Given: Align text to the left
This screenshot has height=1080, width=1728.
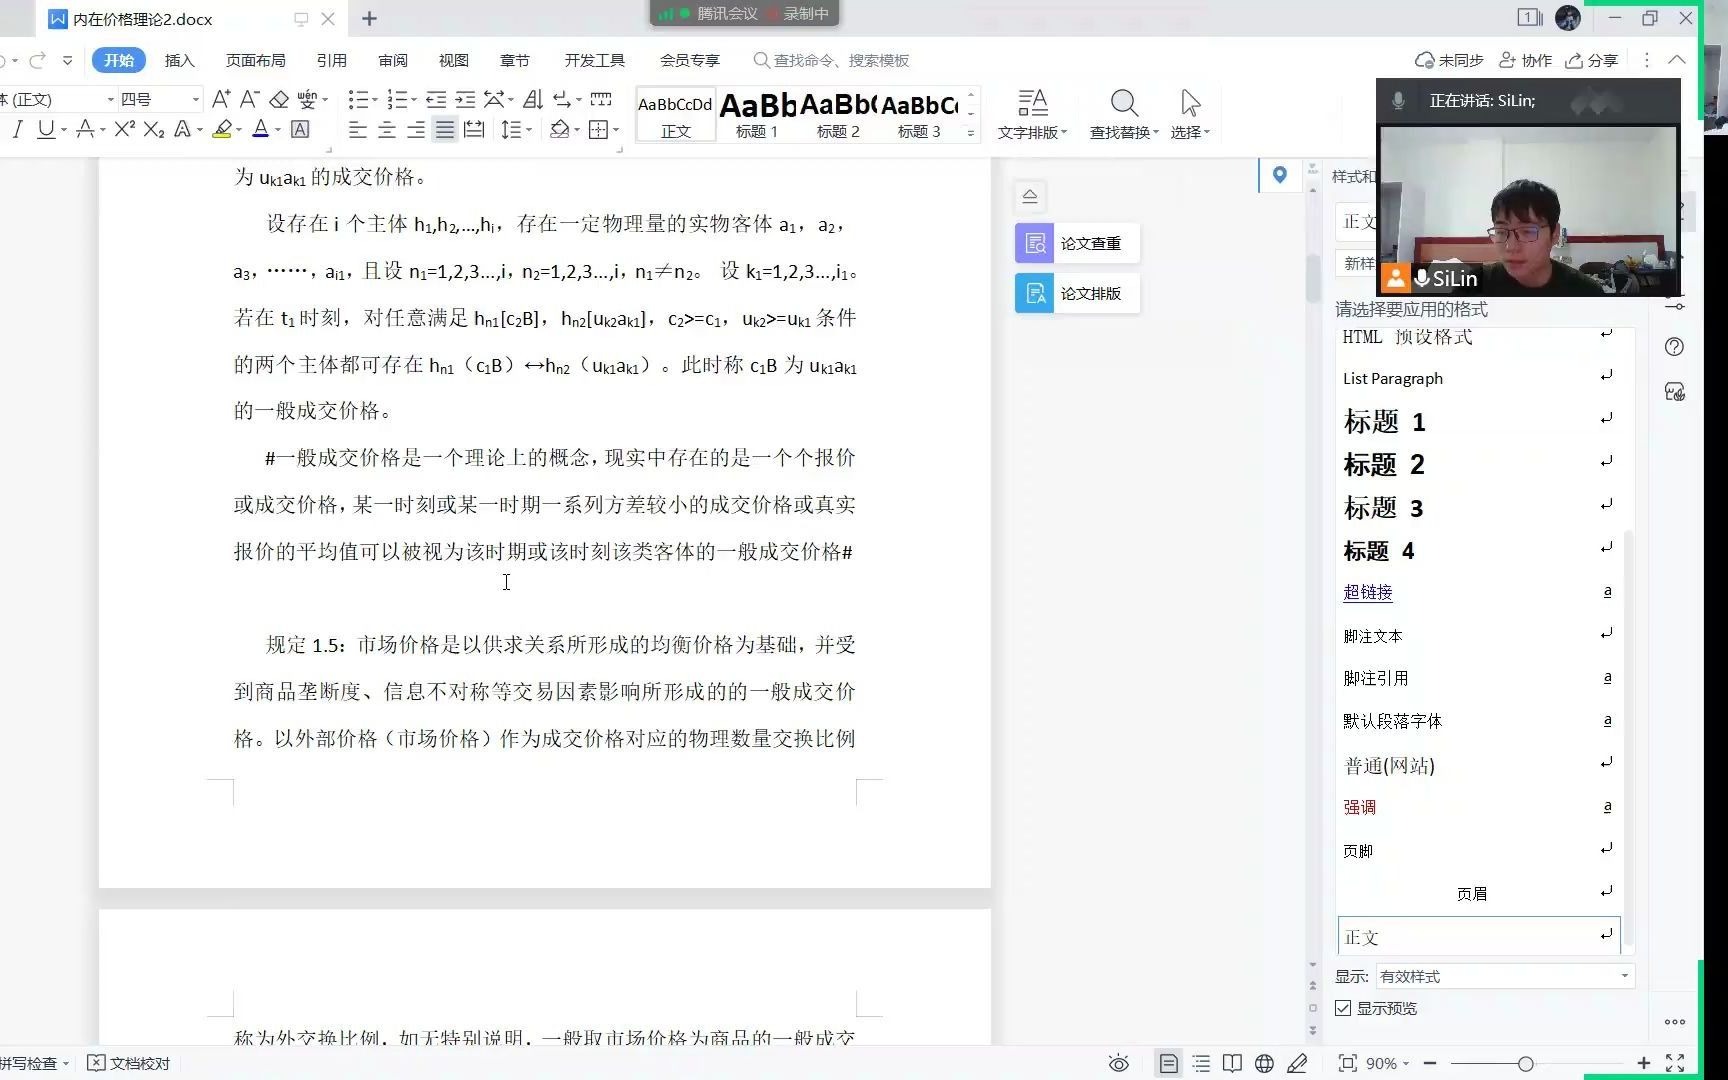Looking at the screenshot, I should (357, 129).
